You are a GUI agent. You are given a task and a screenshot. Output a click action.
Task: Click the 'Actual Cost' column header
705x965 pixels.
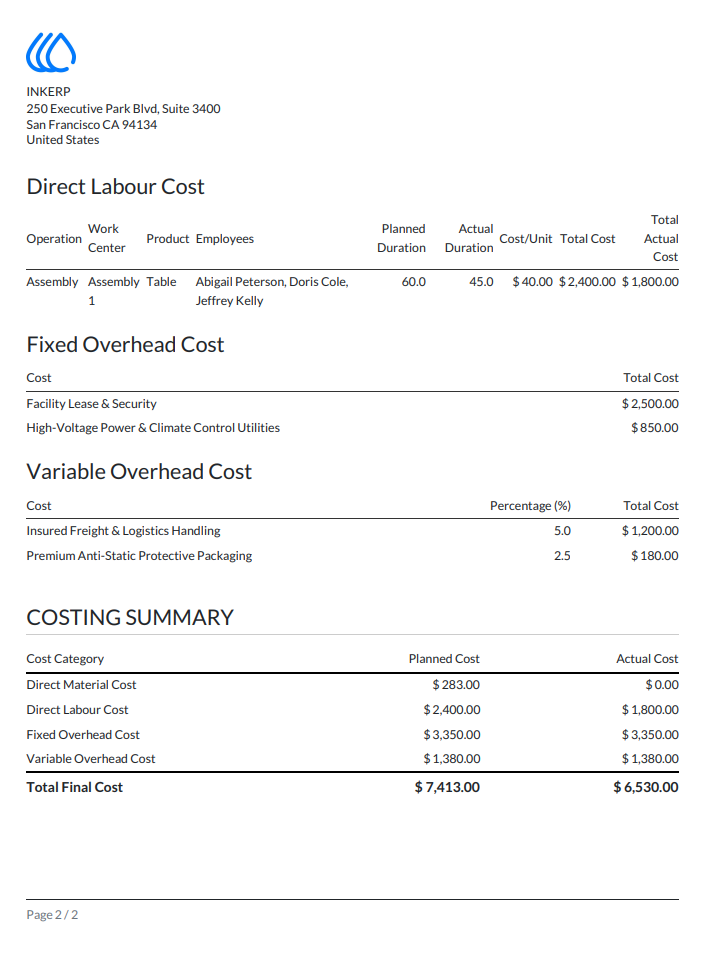click(647, 659)
